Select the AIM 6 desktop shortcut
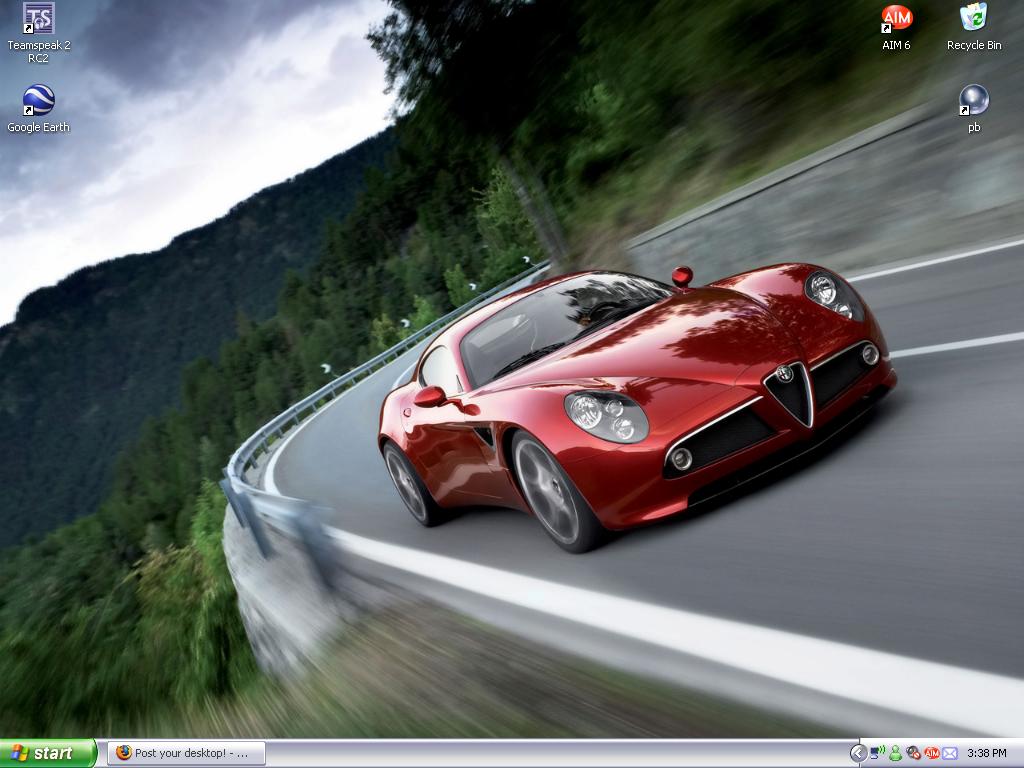1024x768 pixels. coord(896,27)
